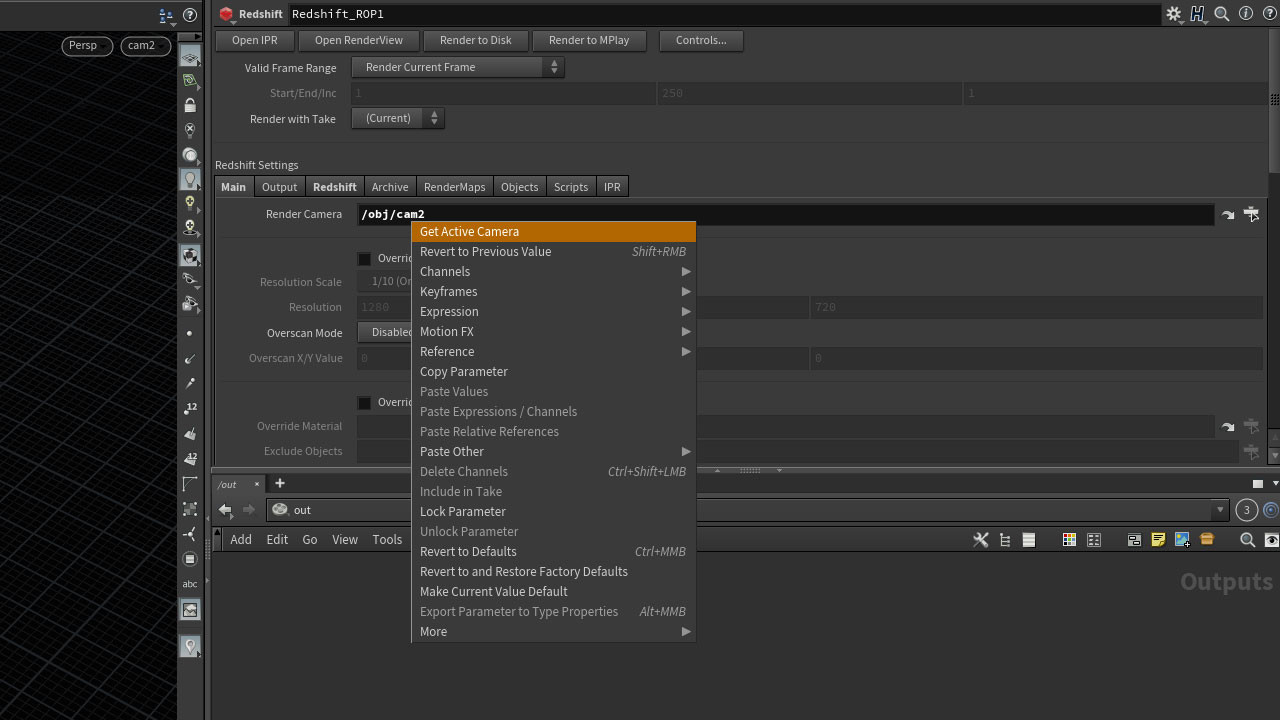Open the Valid Frame Range dropdown
Image resolution: width=1280 pixels, height=720 pixels.
tap(457, 67)
